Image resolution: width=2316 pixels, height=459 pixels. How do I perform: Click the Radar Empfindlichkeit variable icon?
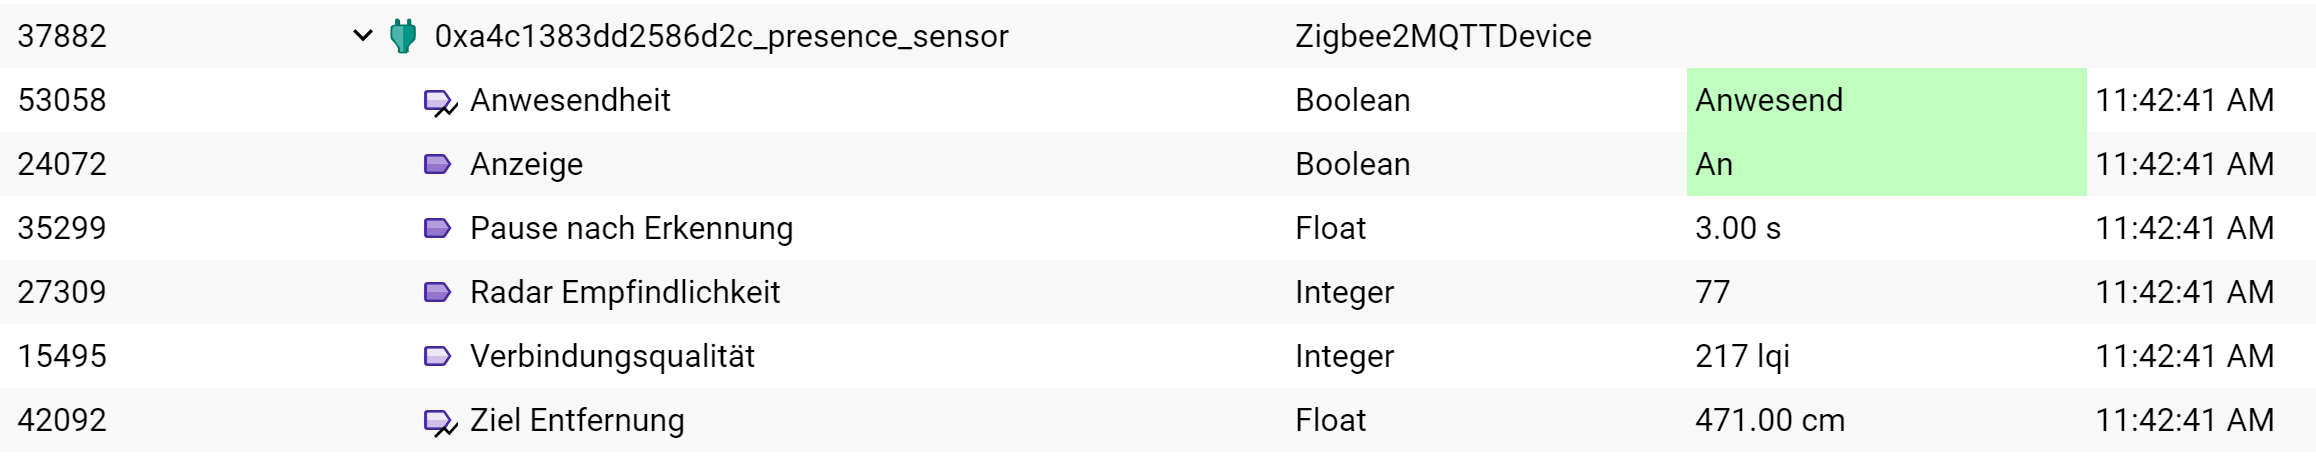click(438, 292)
